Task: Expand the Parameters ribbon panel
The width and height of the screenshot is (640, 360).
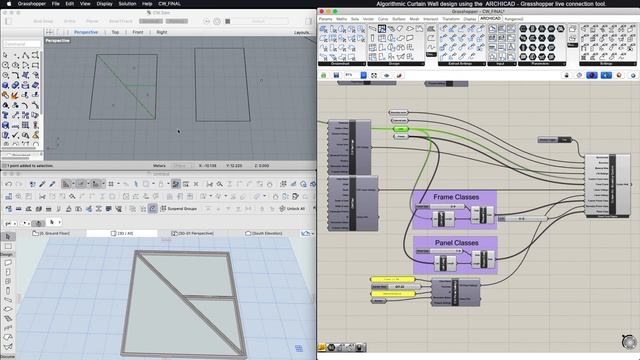Action: 542,64
